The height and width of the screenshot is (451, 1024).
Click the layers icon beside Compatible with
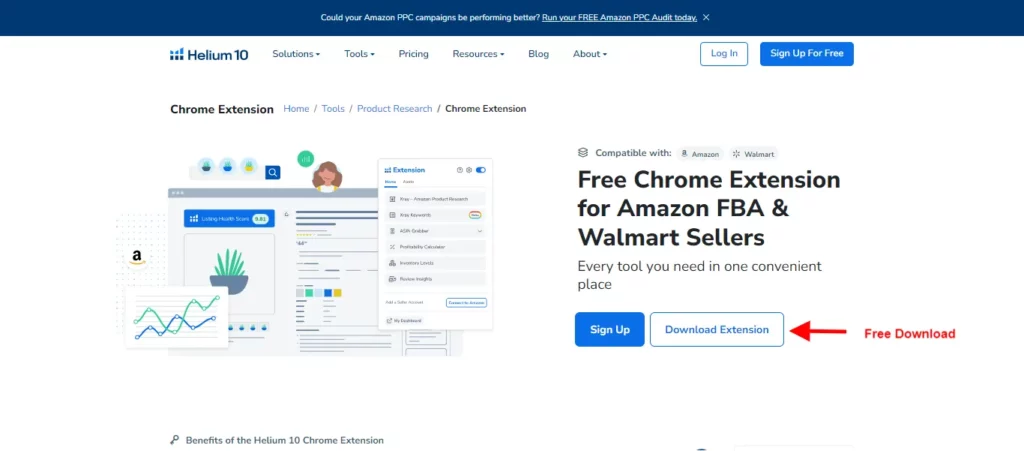tap(583, 153)
